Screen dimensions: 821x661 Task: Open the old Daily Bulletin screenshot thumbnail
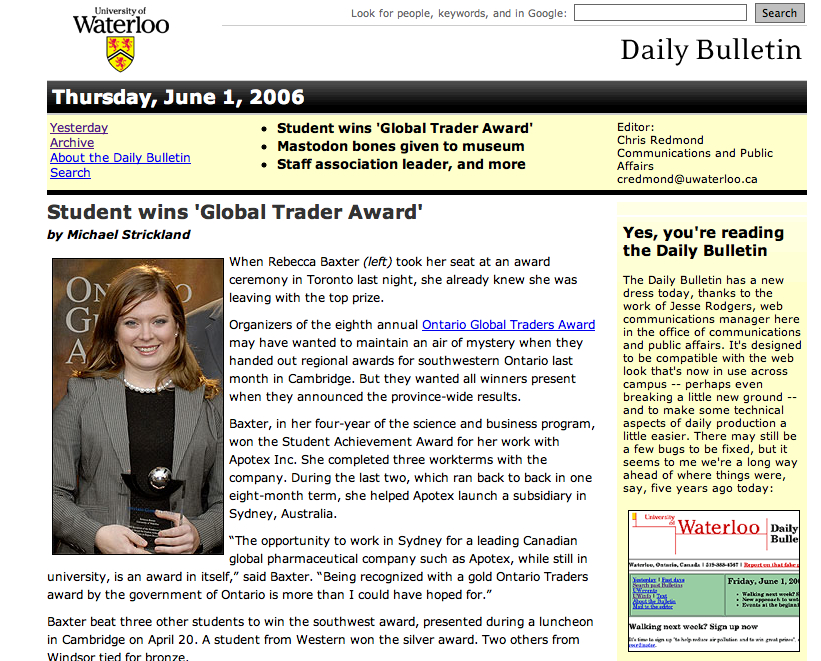(713, 583)
